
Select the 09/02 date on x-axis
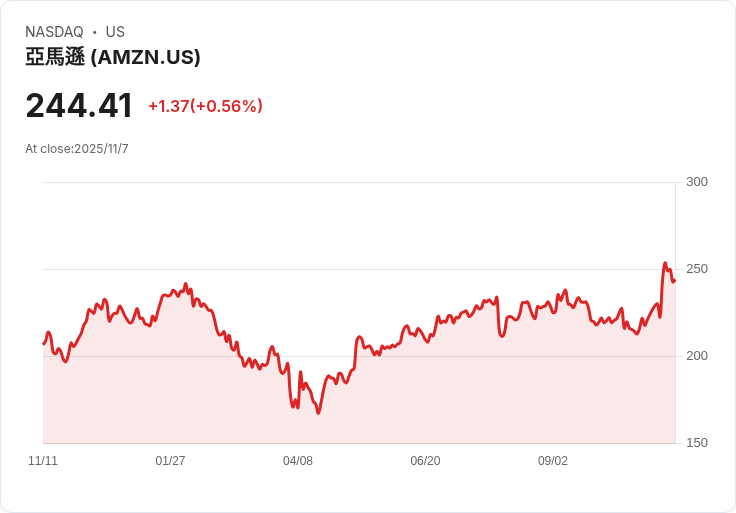pos(553,461)
